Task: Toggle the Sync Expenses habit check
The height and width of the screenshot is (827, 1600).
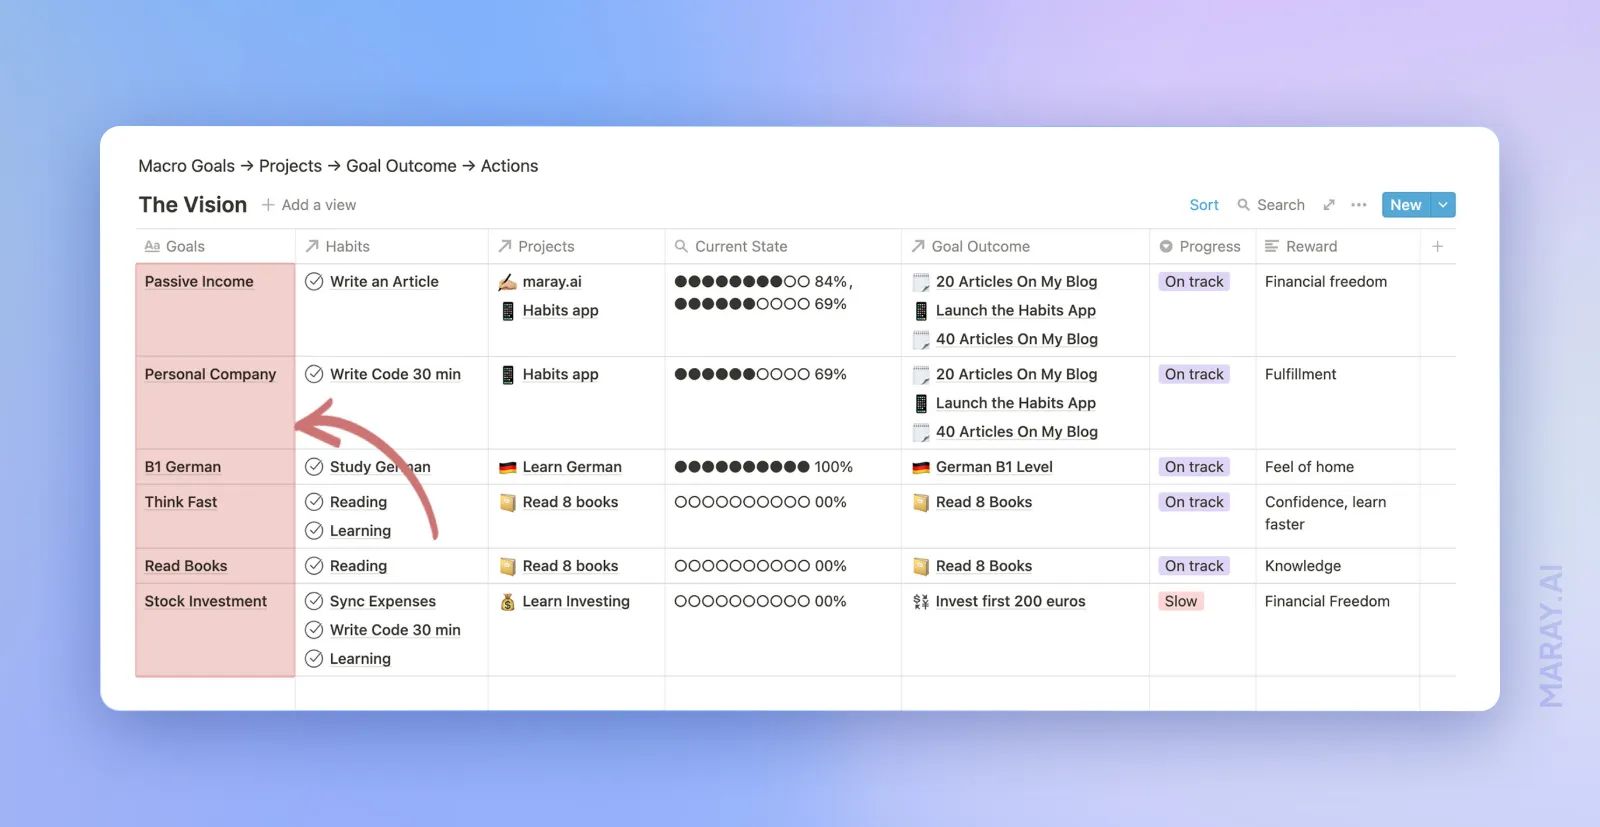Action: click(x=314, y=601)
